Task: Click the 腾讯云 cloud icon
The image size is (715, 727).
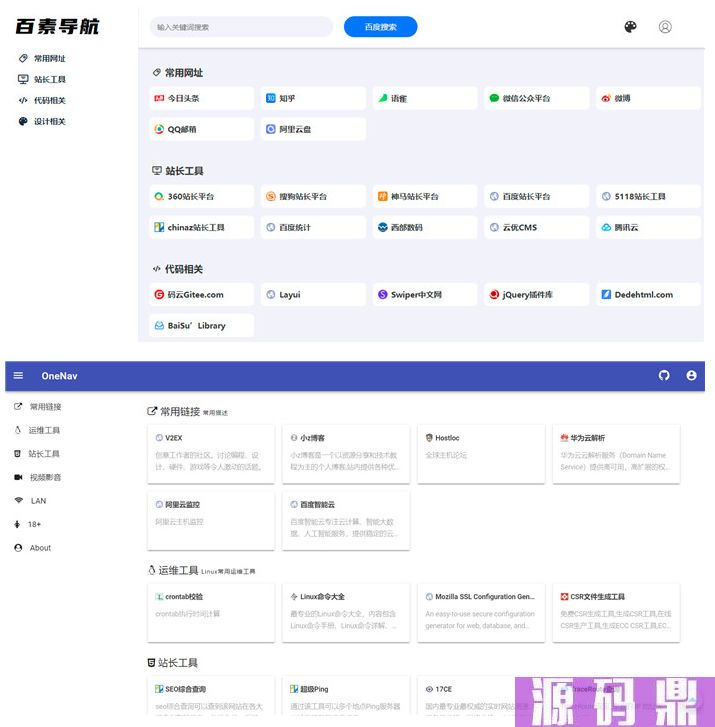Action: pyautogui.click(x=606, y=227)
